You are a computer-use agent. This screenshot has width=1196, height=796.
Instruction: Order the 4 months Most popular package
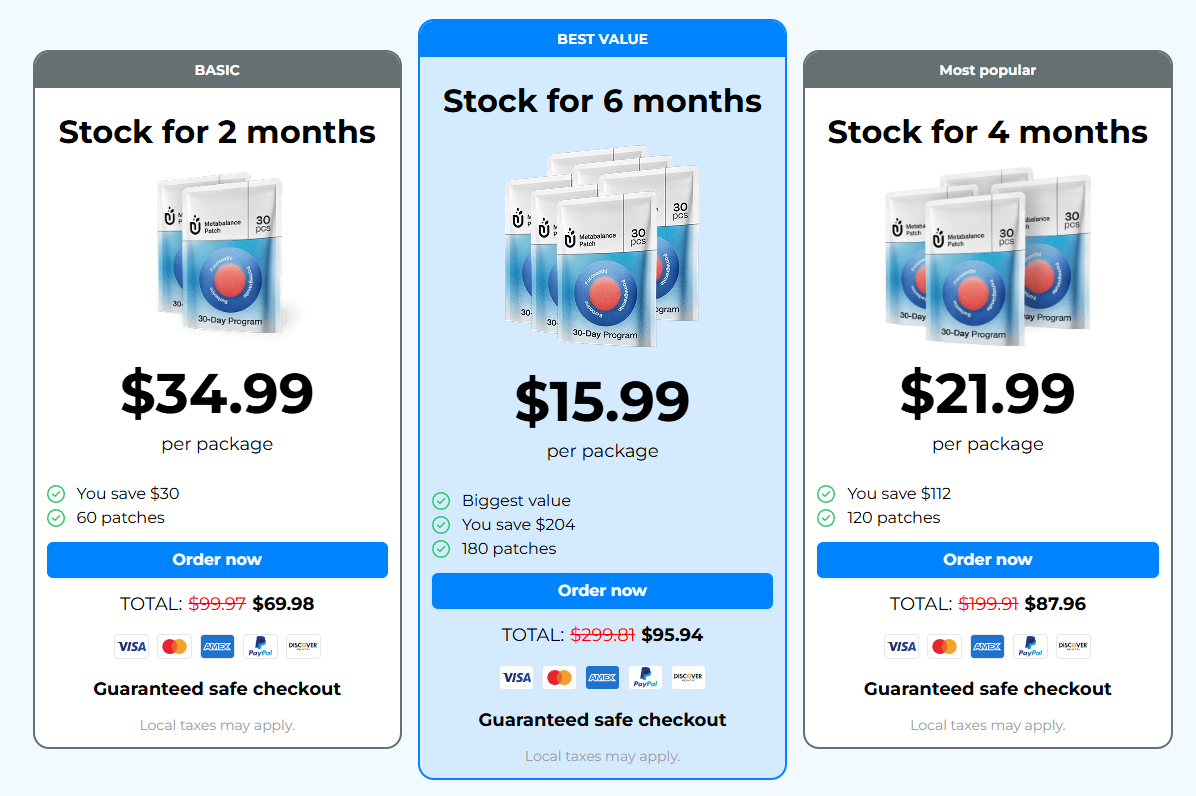click(x=988, y=560)
